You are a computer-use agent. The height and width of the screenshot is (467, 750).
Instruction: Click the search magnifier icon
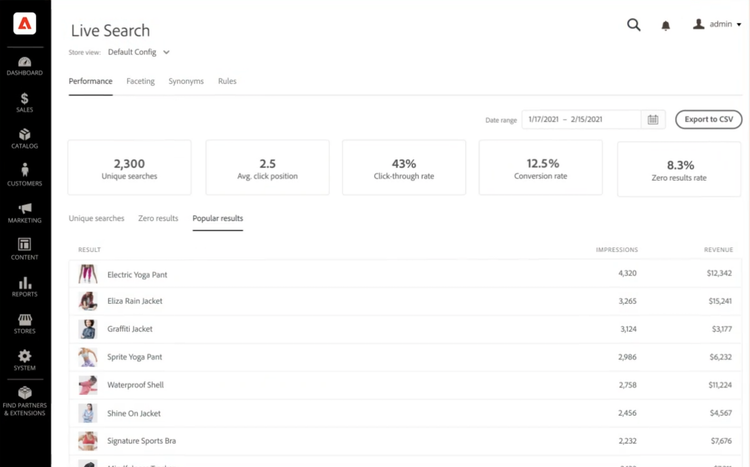tap(633, 26)
